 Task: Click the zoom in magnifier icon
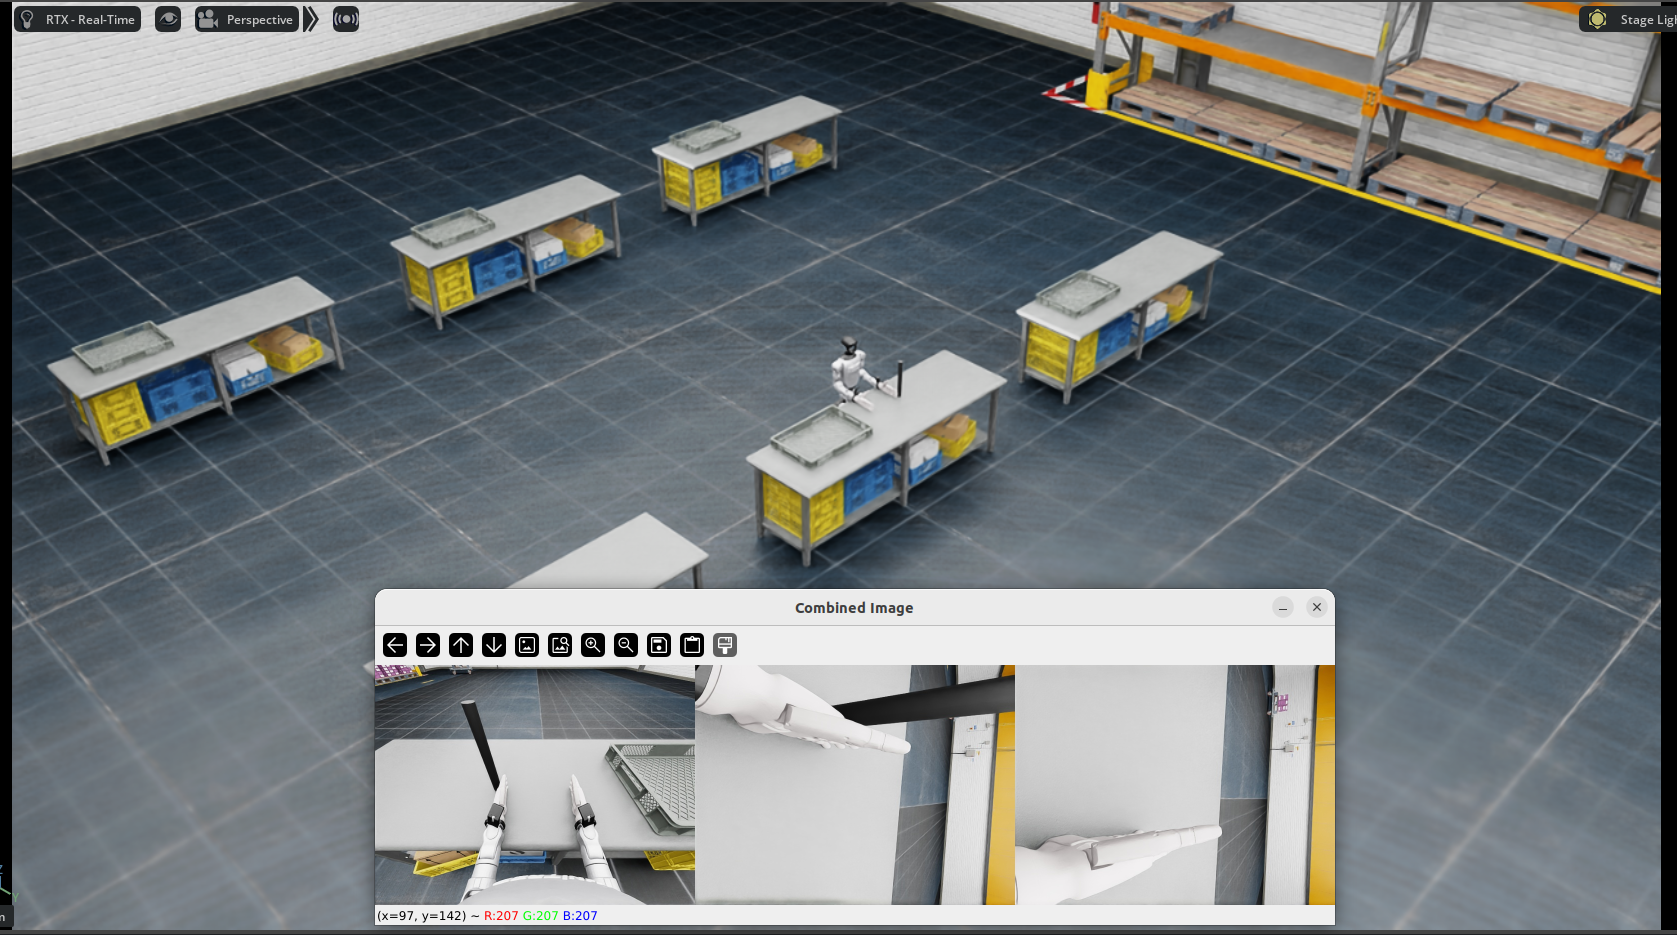pos(593,645)
